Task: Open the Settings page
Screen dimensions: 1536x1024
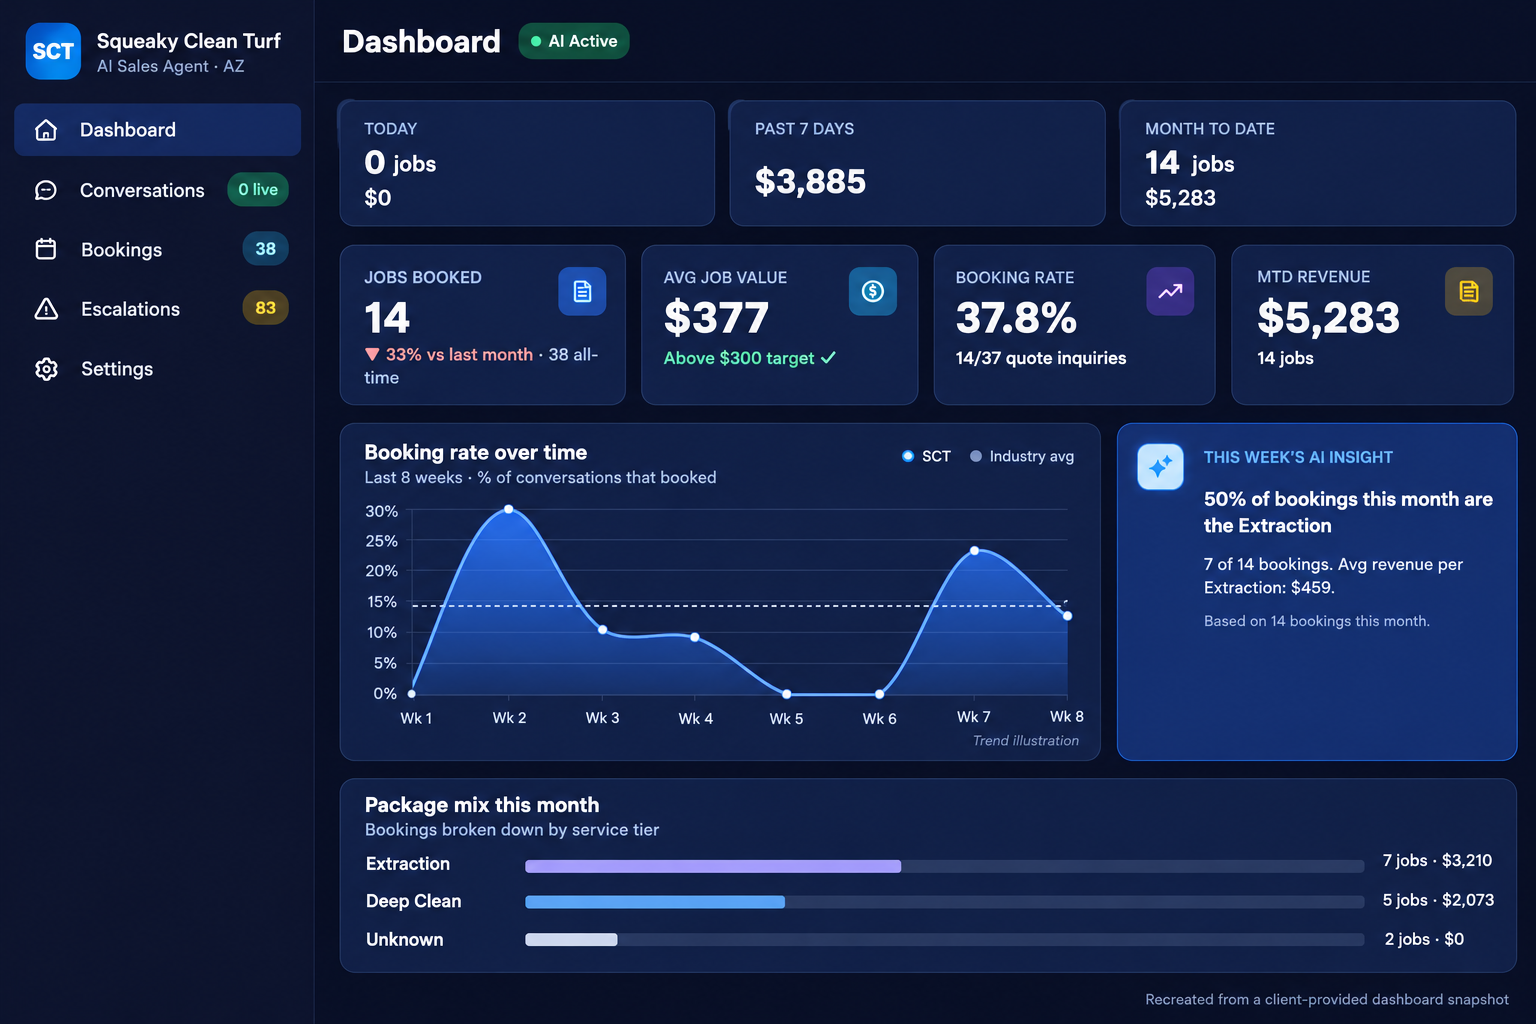Action: (157, 369)
